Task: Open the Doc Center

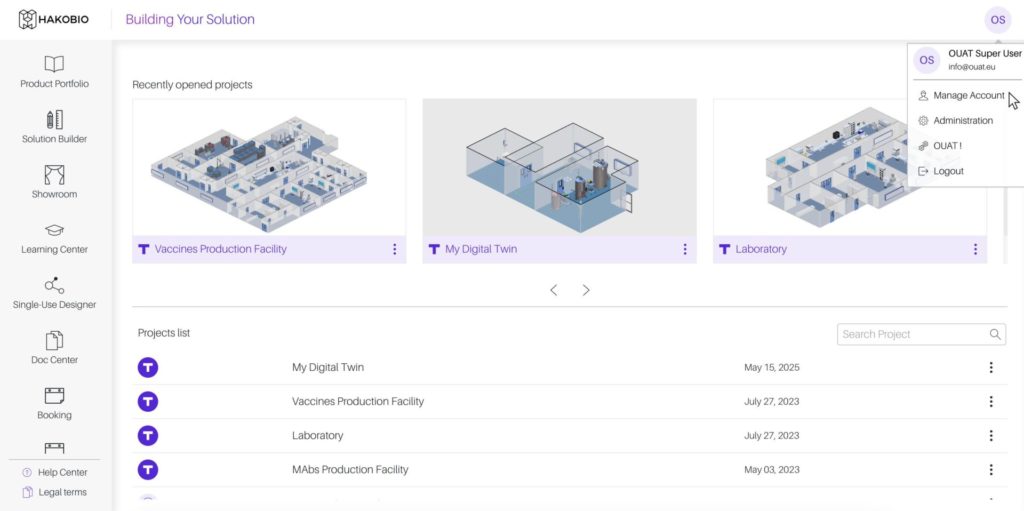Action: point(54,348)
